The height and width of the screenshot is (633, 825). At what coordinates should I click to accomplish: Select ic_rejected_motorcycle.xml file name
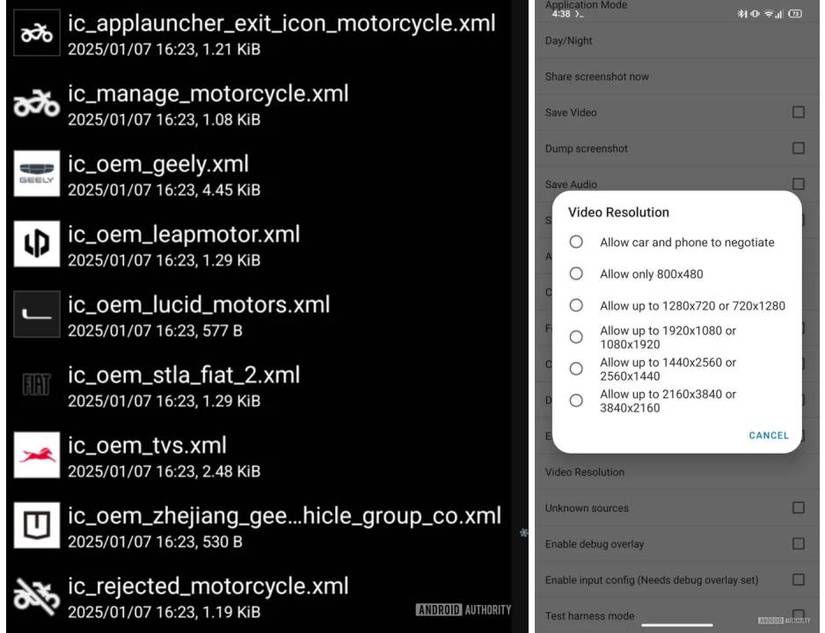(x=208, y=587)
